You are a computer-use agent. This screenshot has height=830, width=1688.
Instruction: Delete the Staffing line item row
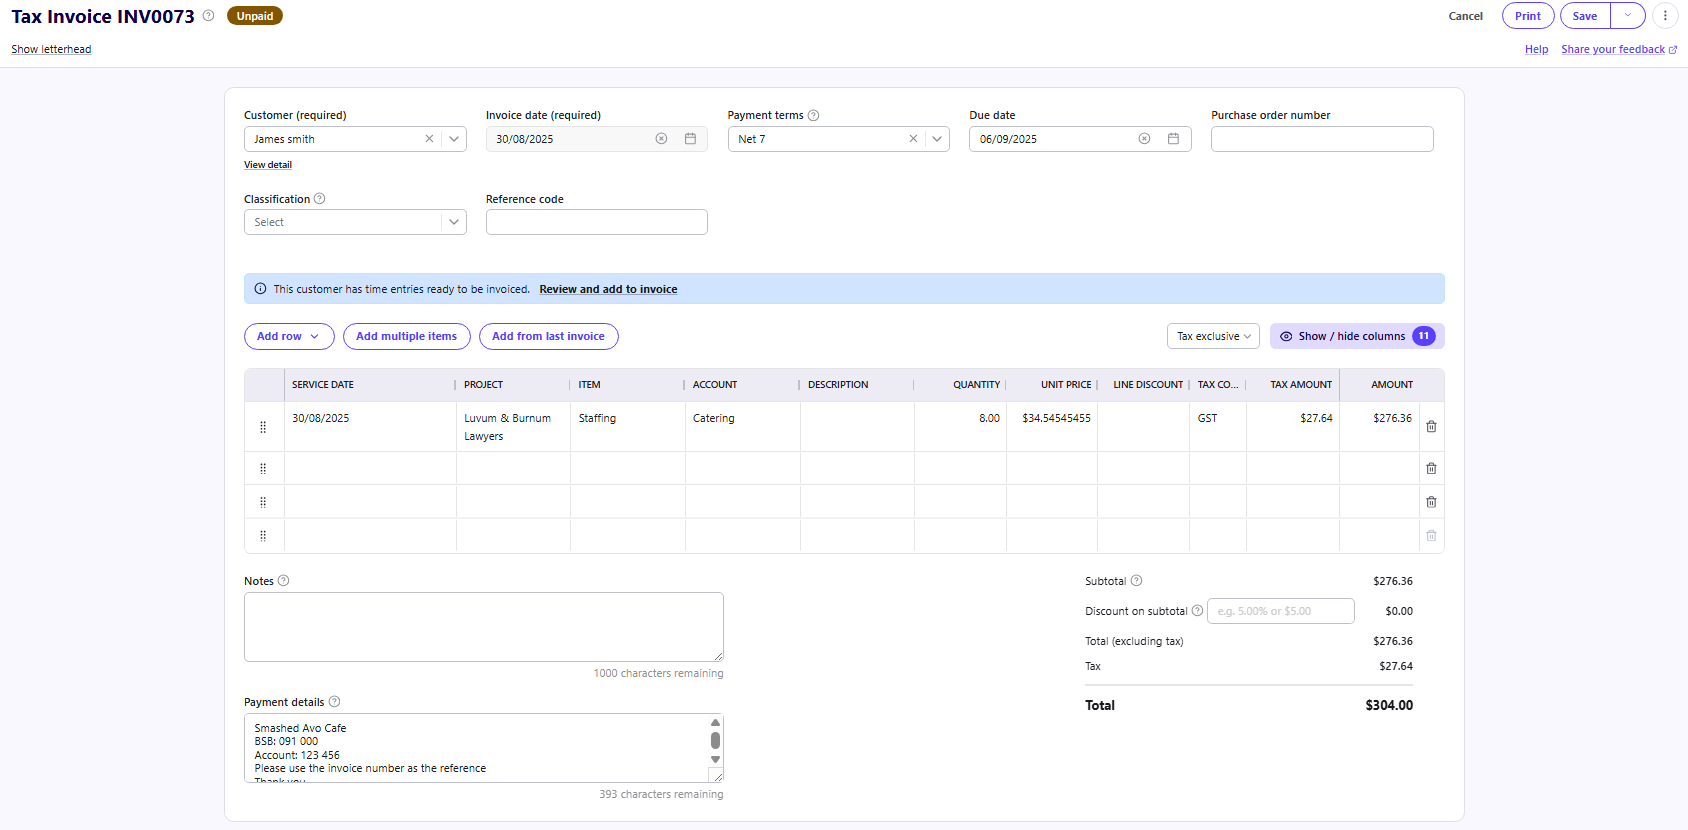click(x=1431, y=427)
